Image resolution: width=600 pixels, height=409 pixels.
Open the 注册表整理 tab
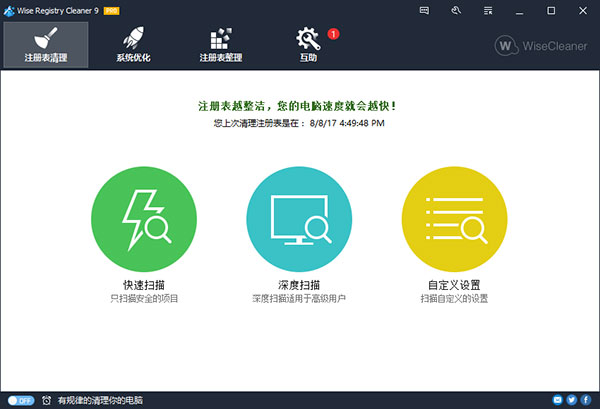[220, 43]
